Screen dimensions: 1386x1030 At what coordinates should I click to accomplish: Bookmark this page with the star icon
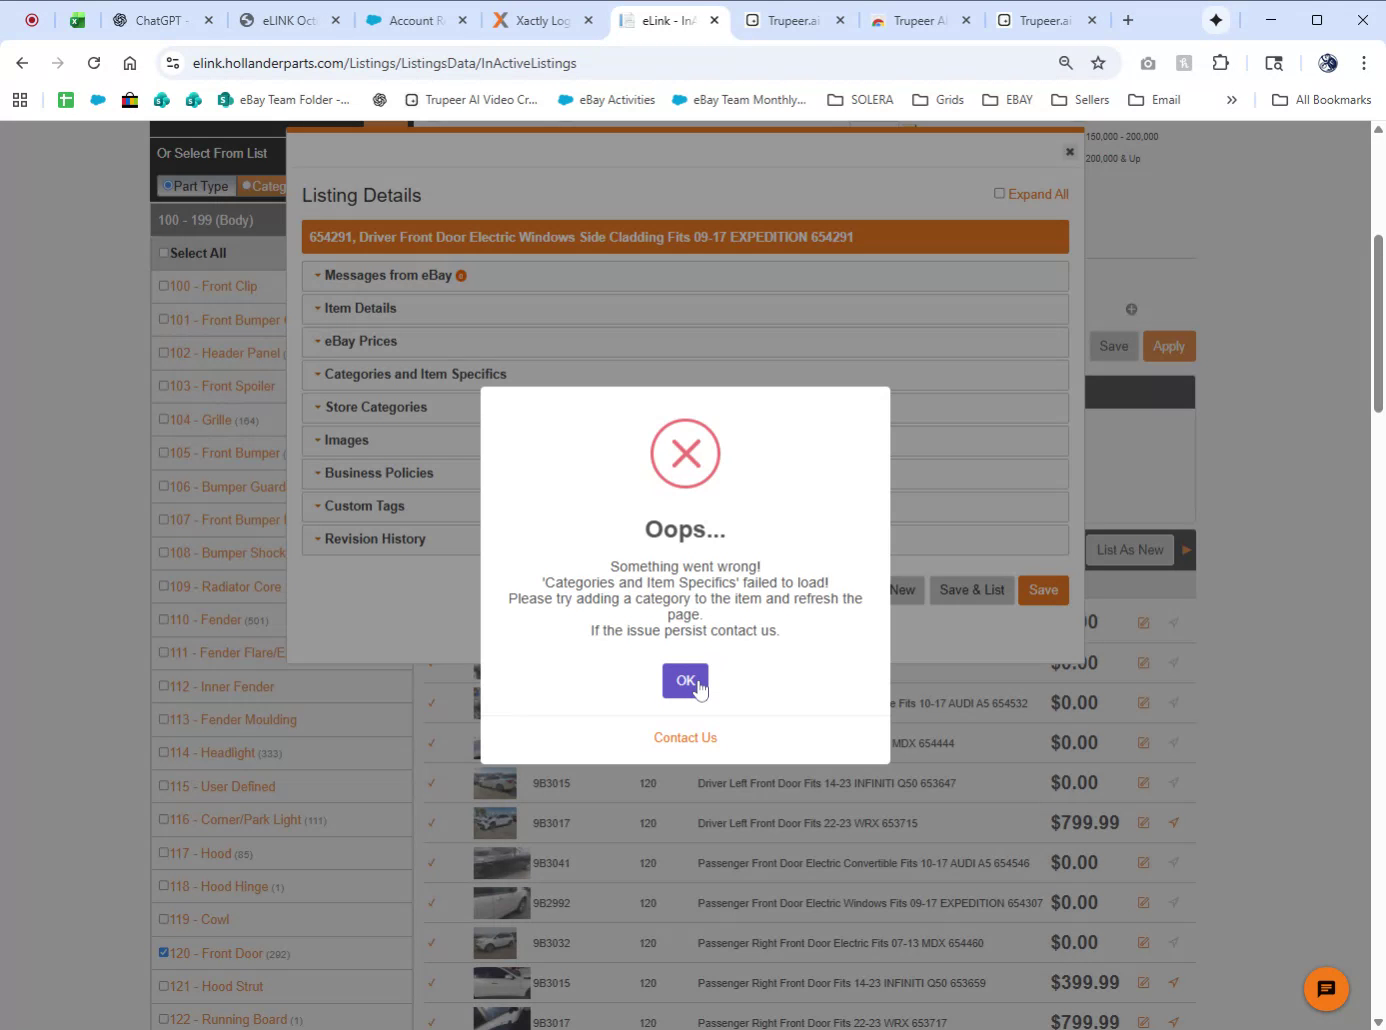1098,63
